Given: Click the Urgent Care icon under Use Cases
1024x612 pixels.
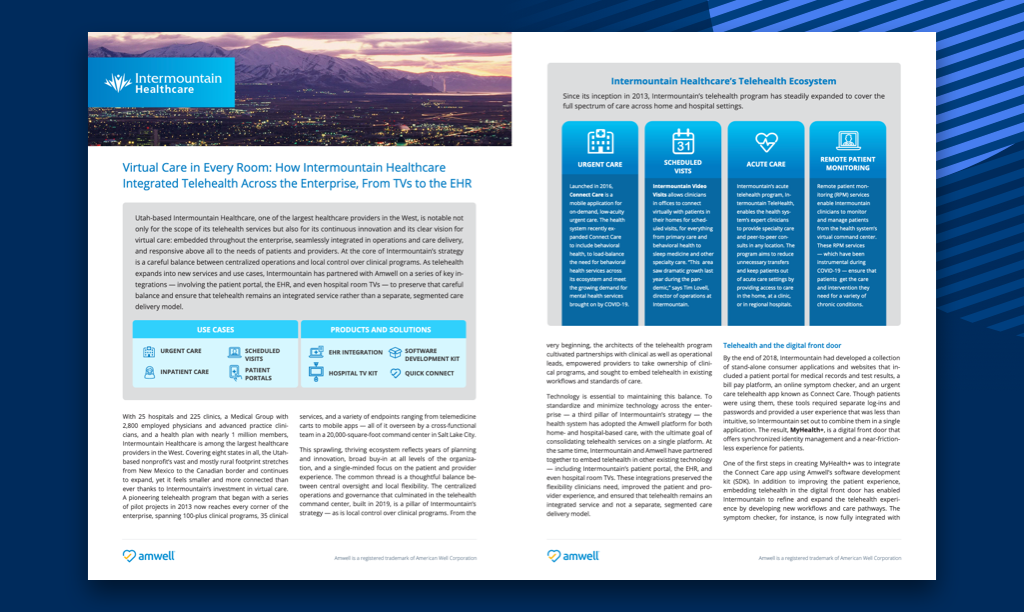Looking at the screenshot, I should [149, 352].
